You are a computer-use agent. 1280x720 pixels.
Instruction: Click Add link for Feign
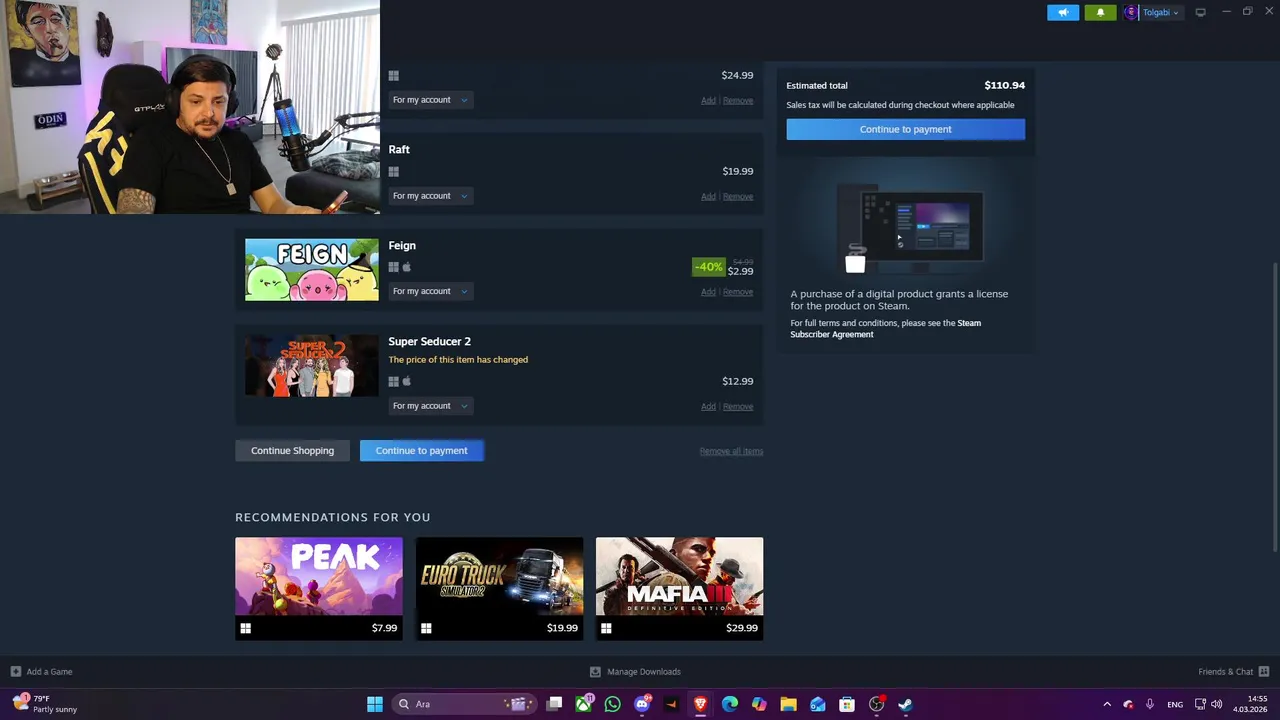tap(708, 292)
